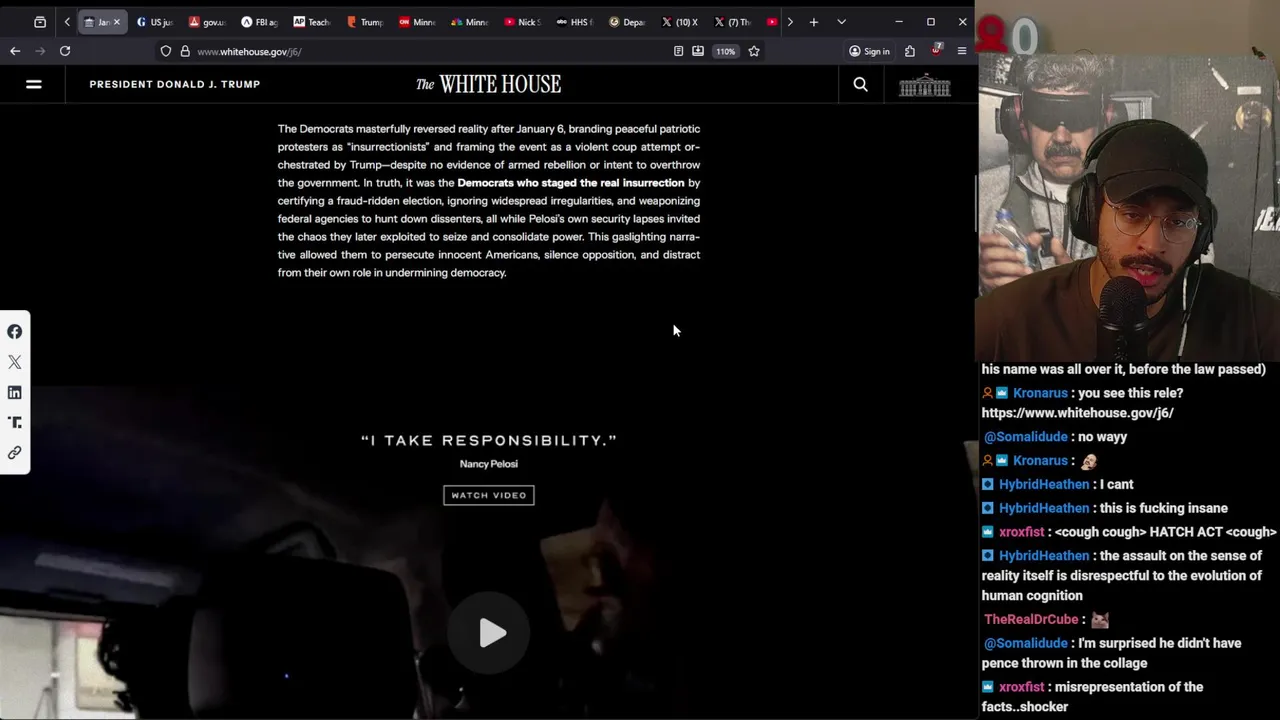Click 'President Donald J. Trump' header link
This screenshot has height=720, width=1280.
tap(175, 85)
